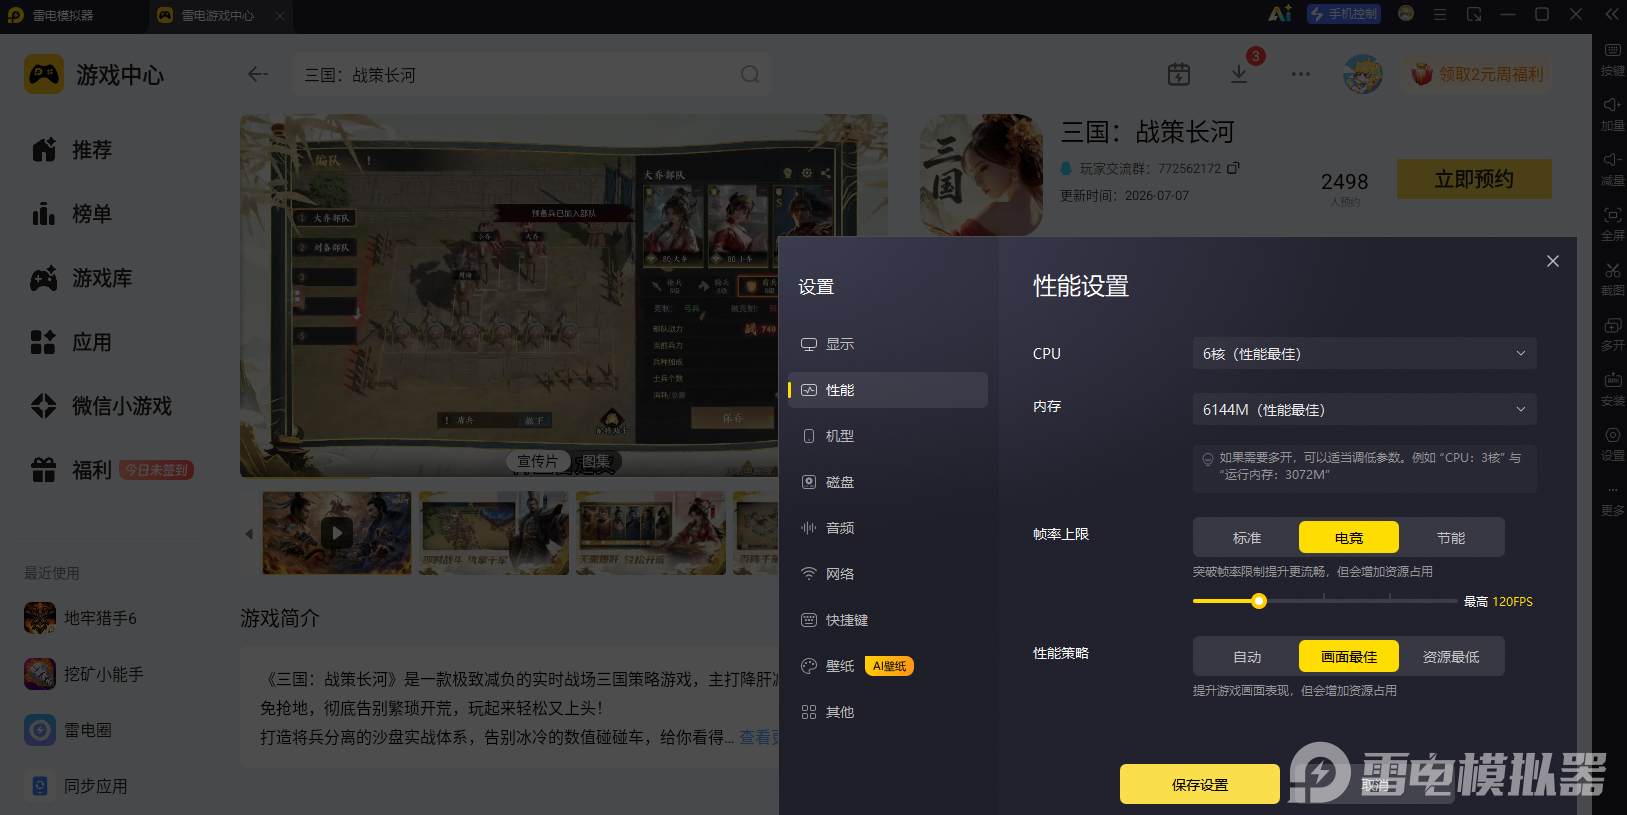Click 保存设置 to save settings

[x=1200, y=785]
